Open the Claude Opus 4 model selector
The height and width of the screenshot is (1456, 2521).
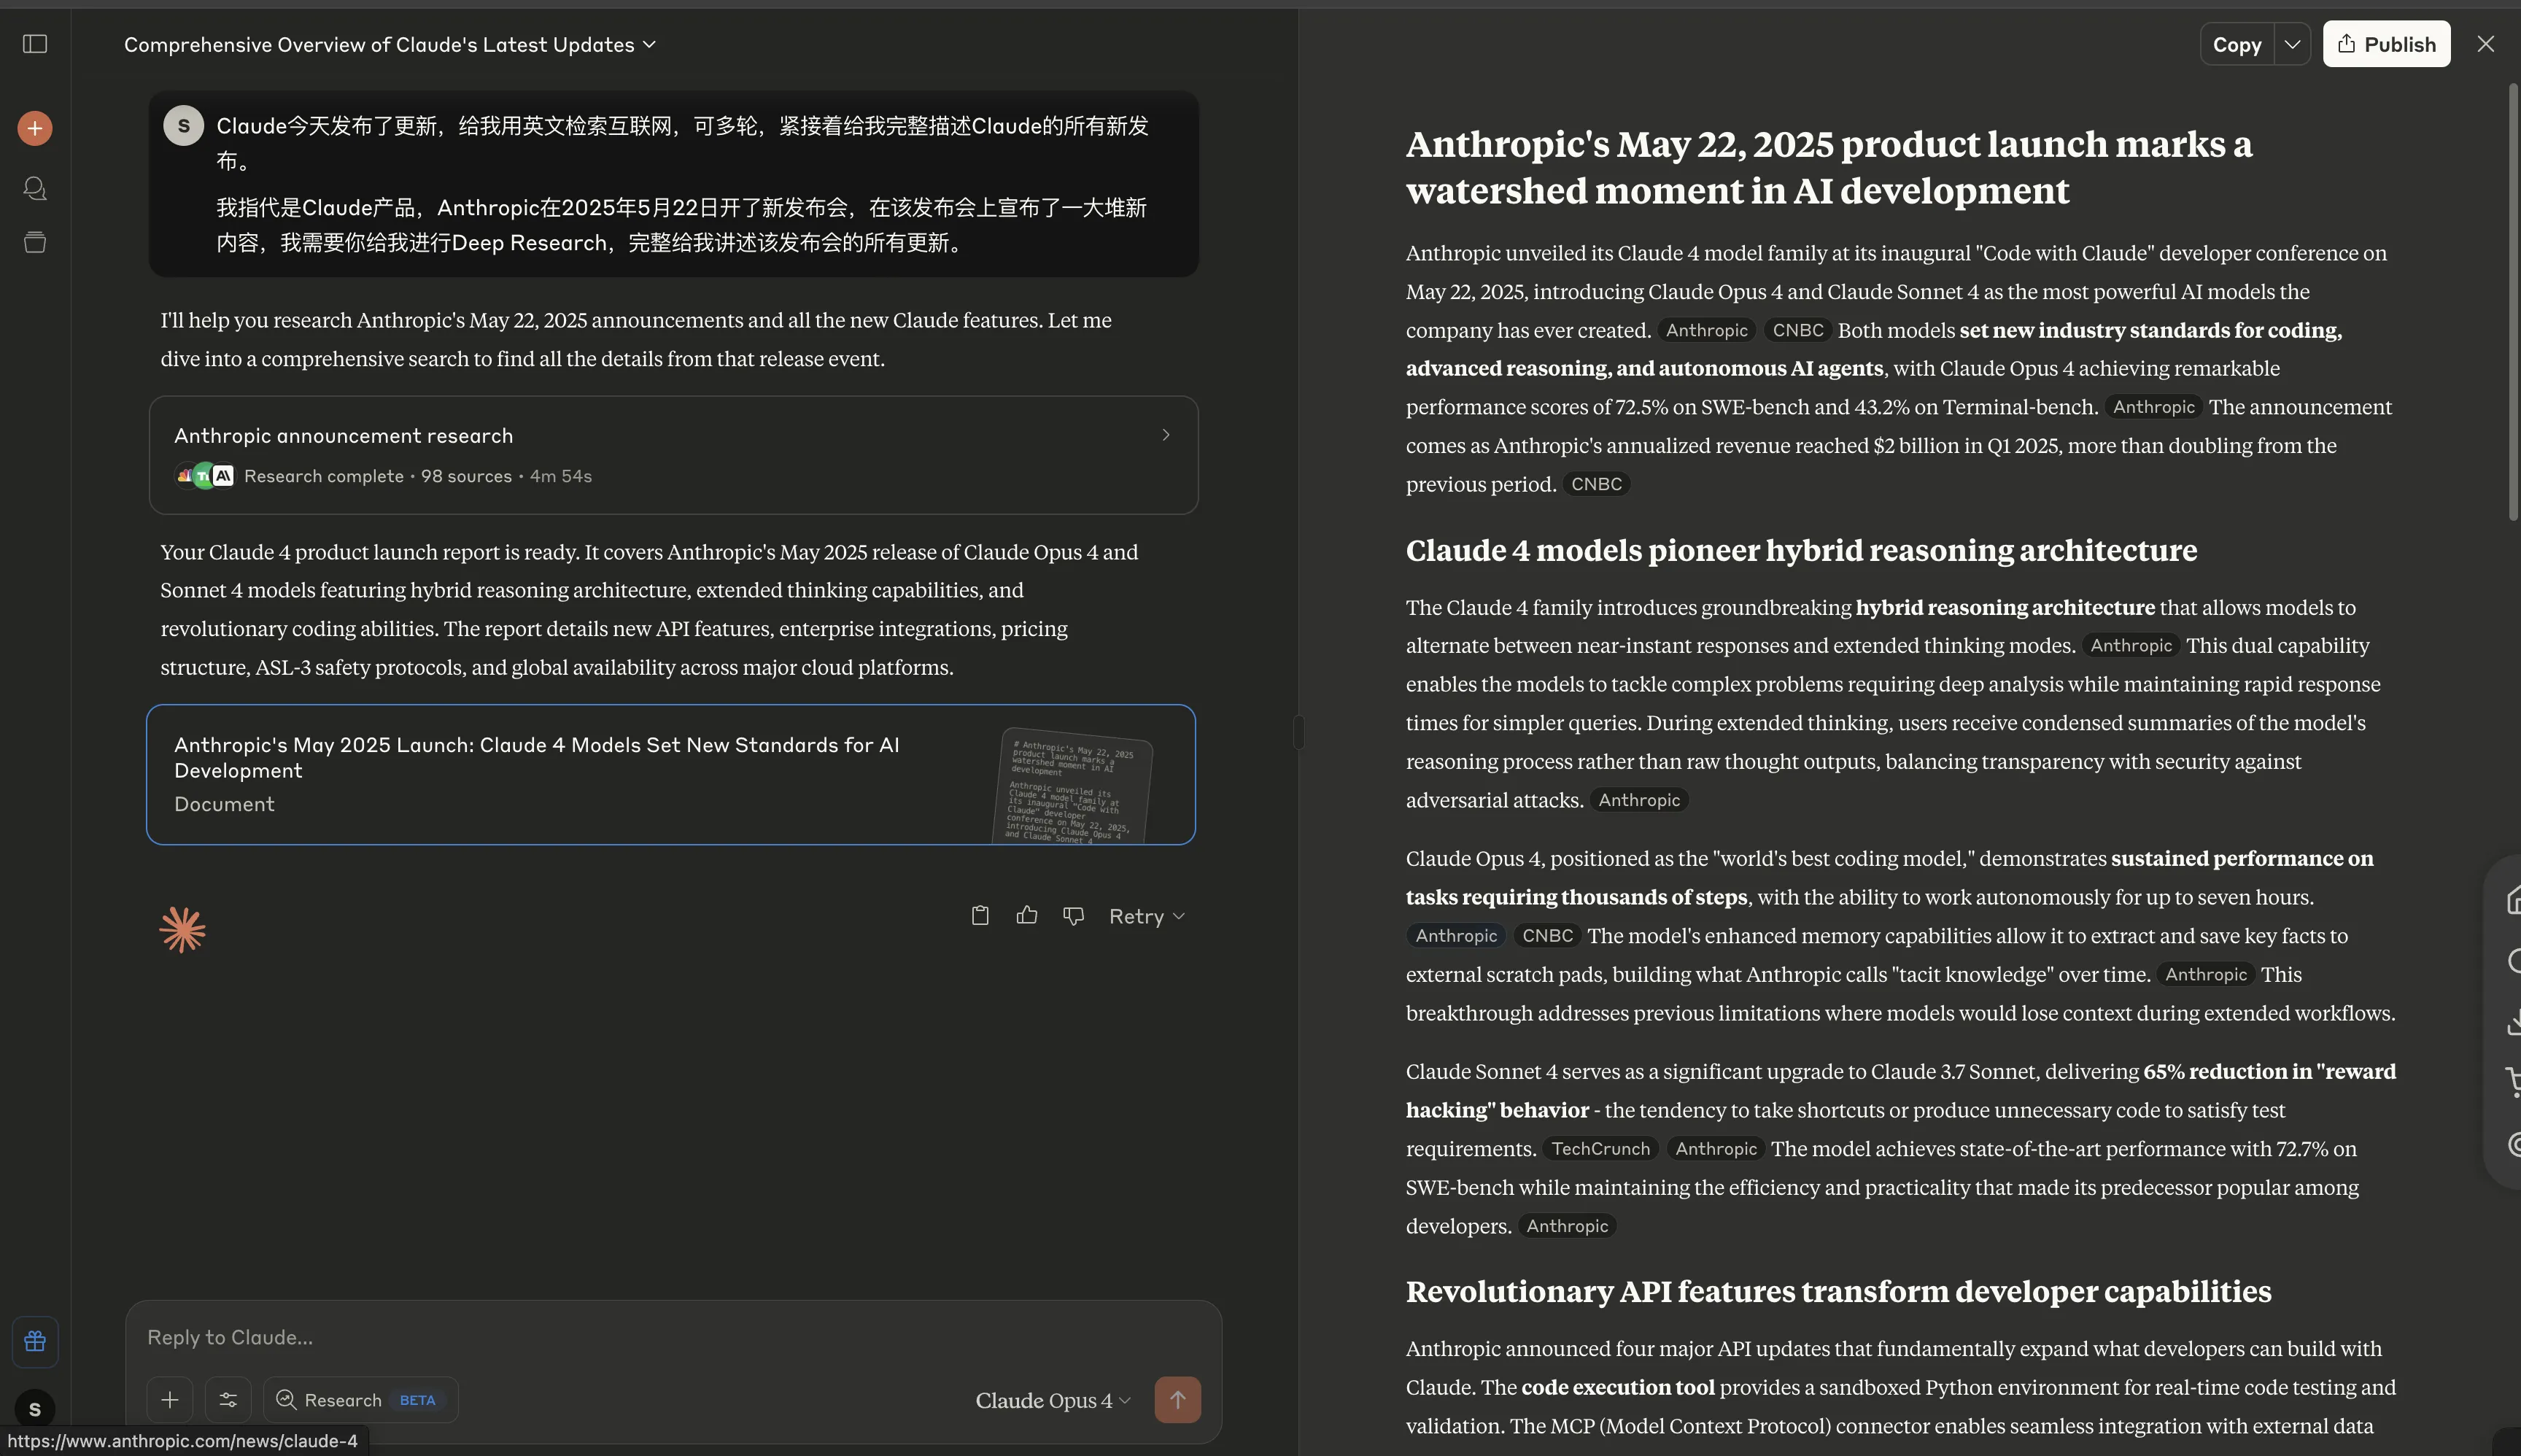(x=1053, y=1400)
